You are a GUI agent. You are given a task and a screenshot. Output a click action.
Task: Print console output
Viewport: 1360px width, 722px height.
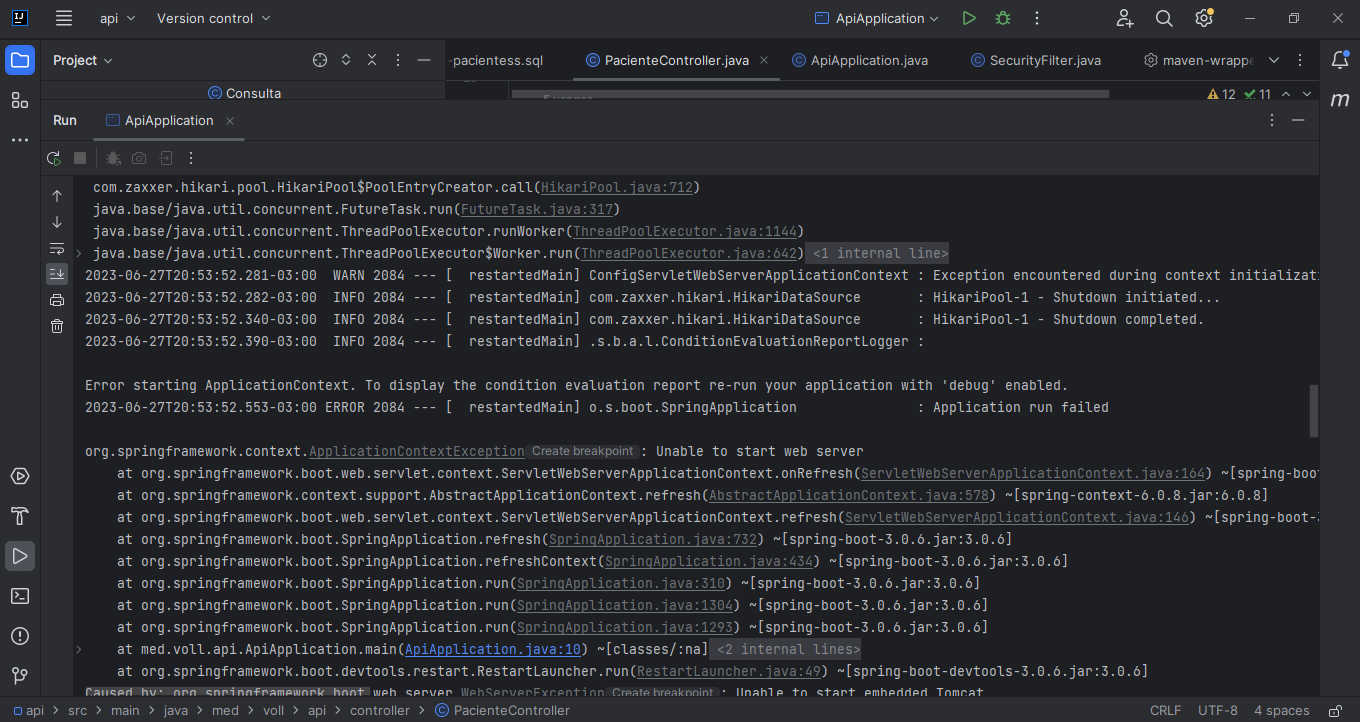point(57,300)
